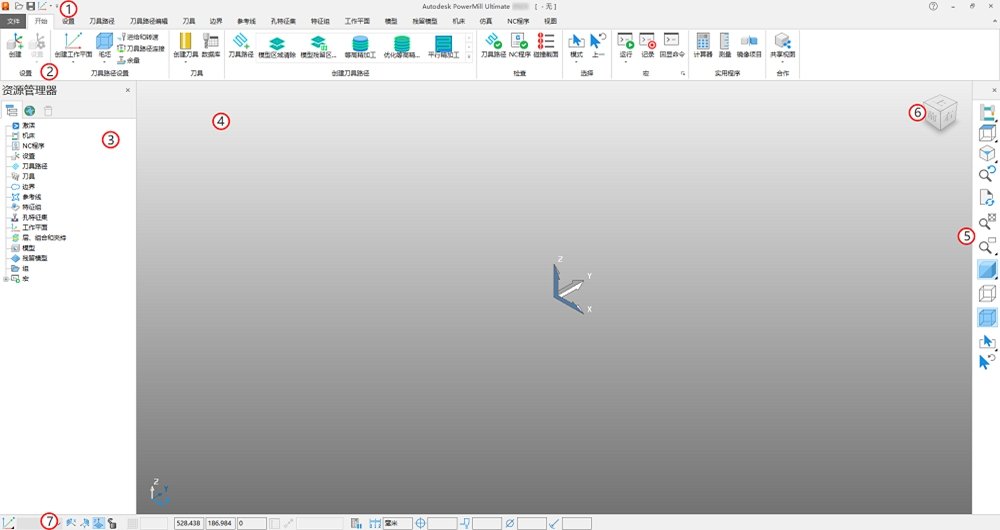Open the 毫米 units box in the status bar
The height and width of the screenshot is (530, 1000).
[397, 523]
